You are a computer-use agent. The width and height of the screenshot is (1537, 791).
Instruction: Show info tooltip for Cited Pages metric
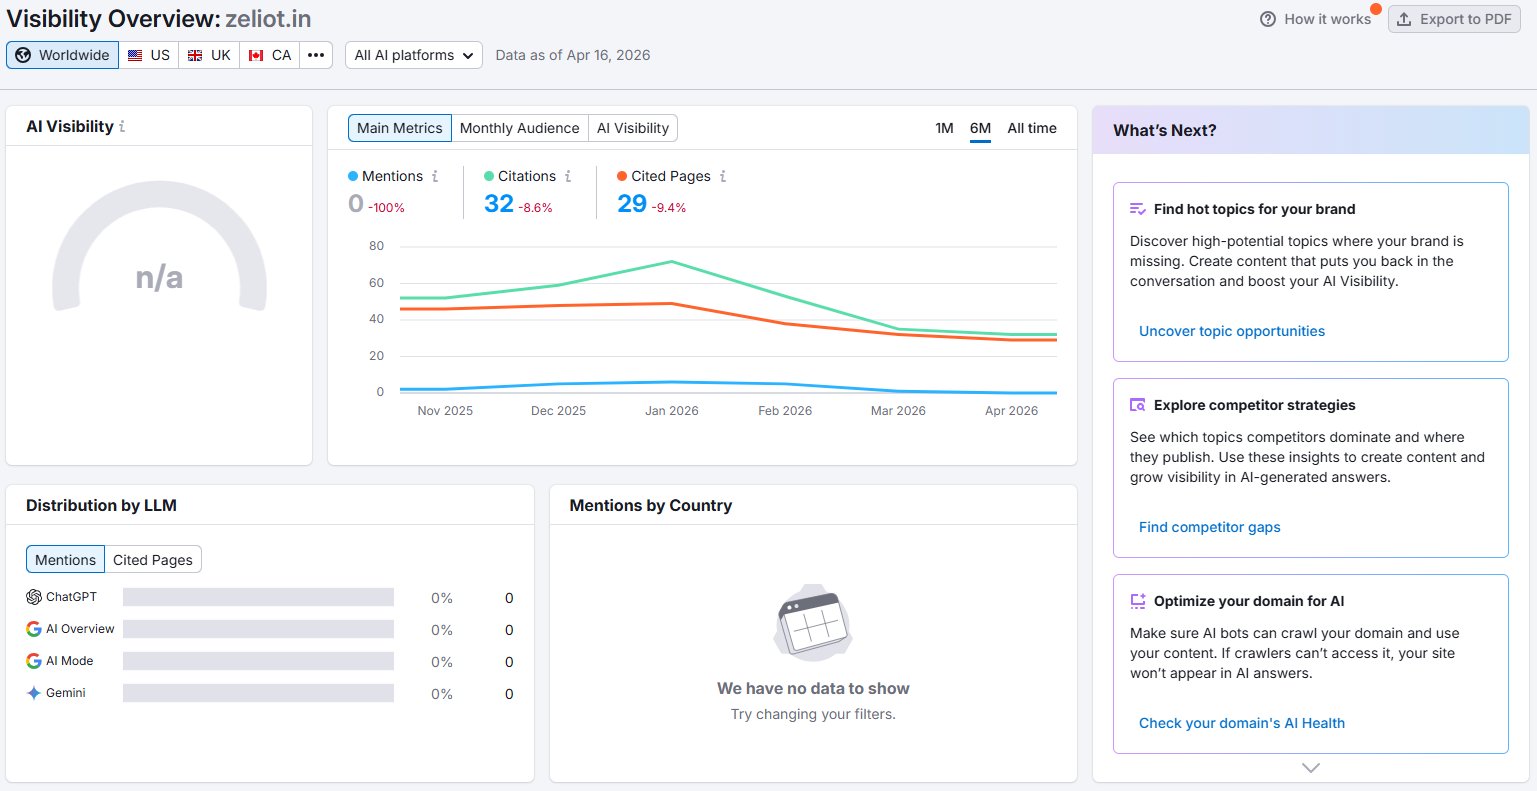[723, 176]
